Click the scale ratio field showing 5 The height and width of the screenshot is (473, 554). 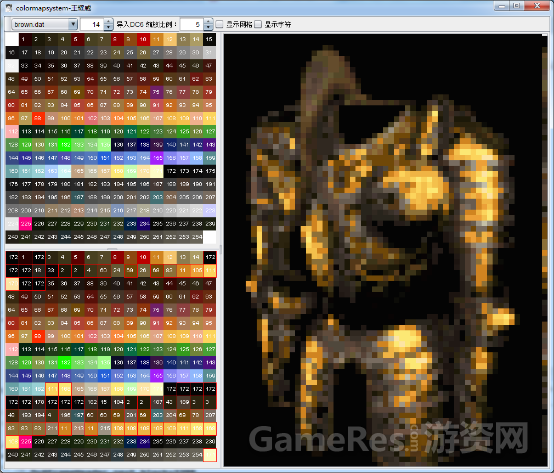coord(193,24)
